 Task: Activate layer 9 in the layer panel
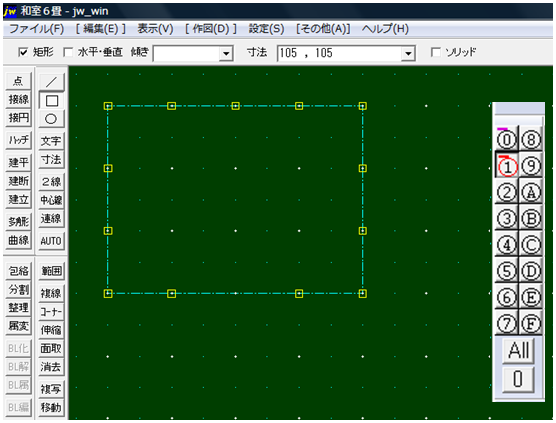530,166
